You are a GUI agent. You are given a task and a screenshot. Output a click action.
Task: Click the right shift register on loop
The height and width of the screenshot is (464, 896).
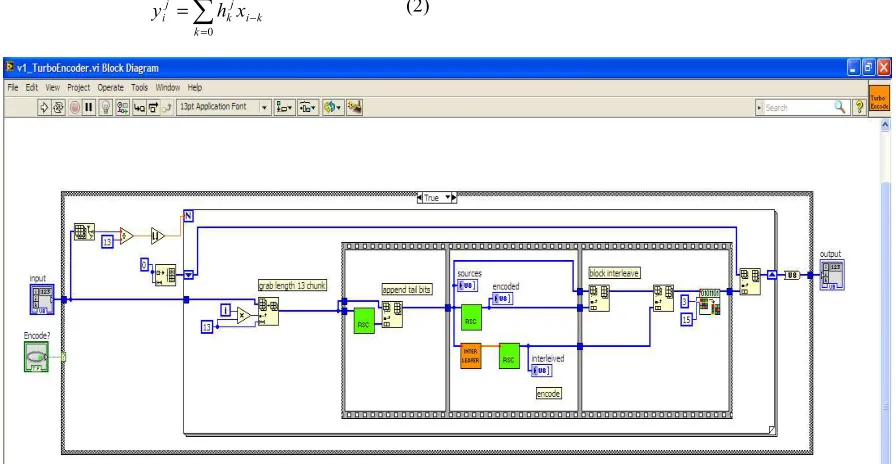click(x=771, y=275)
